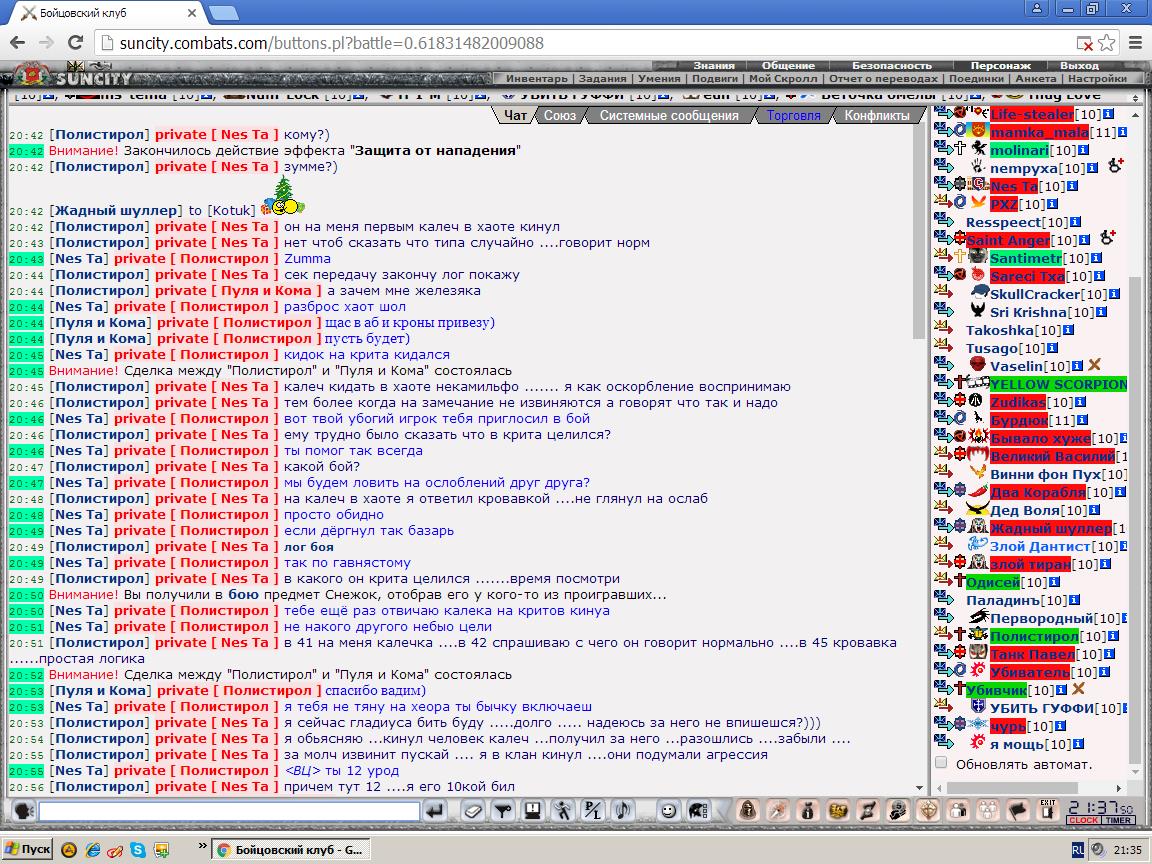Click the Chrome bookmark star icon
Viewport: 1152px width, 864px height.
[1106, 43]
